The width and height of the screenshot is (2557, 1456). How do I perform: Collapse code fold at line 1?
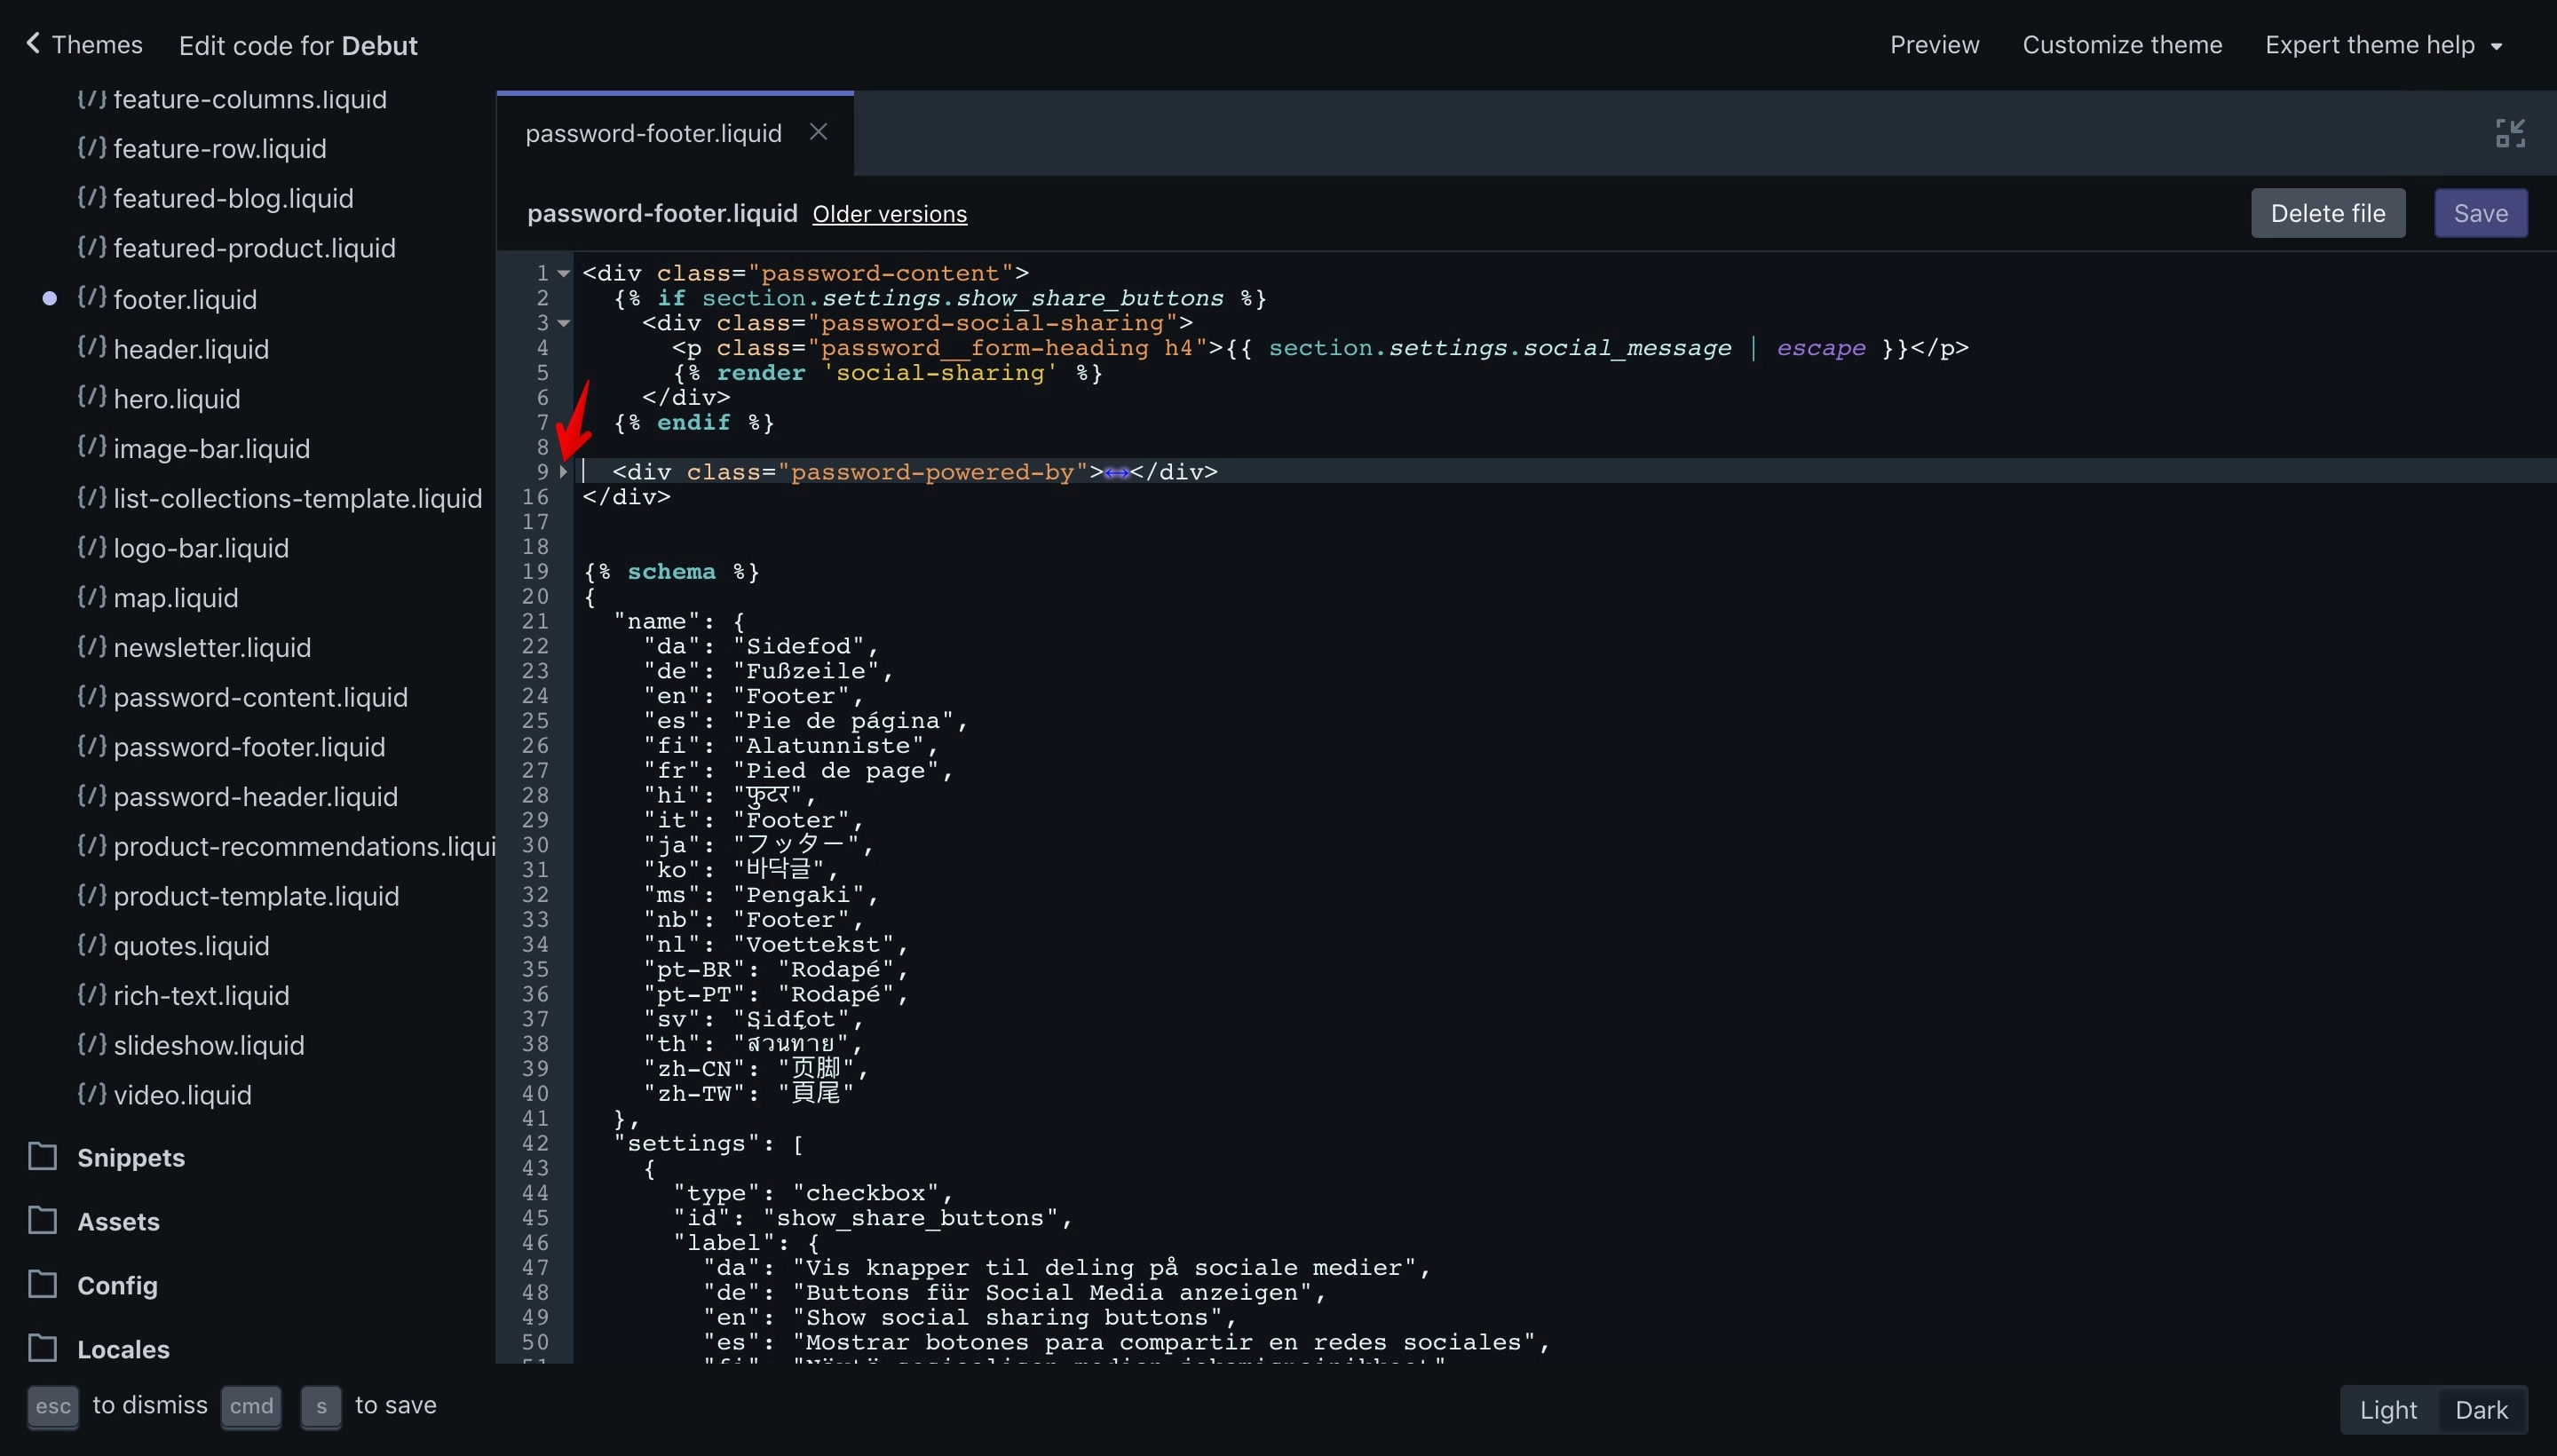564,273
